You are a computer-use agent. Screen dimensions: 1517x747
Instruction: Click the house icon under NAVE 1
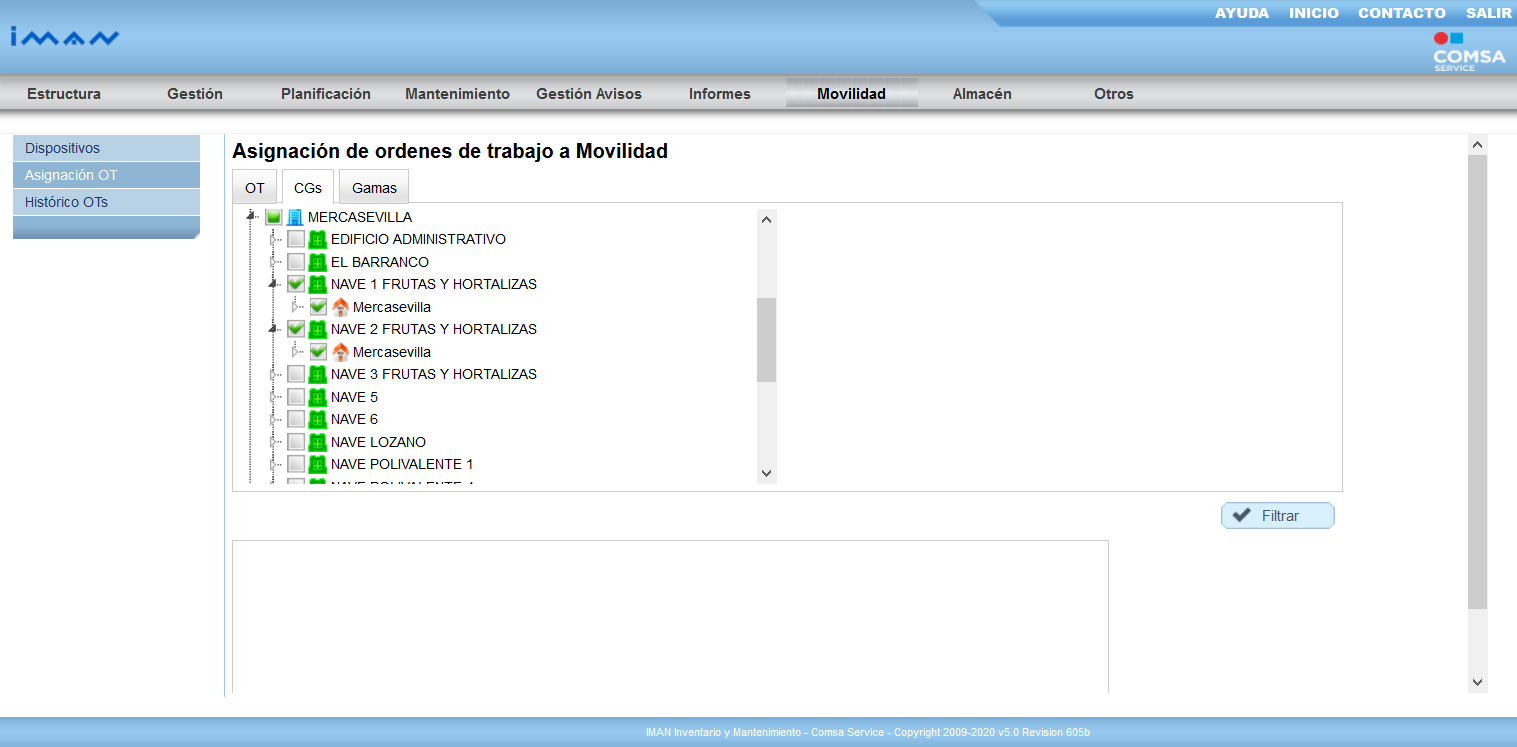coord(340,307)
